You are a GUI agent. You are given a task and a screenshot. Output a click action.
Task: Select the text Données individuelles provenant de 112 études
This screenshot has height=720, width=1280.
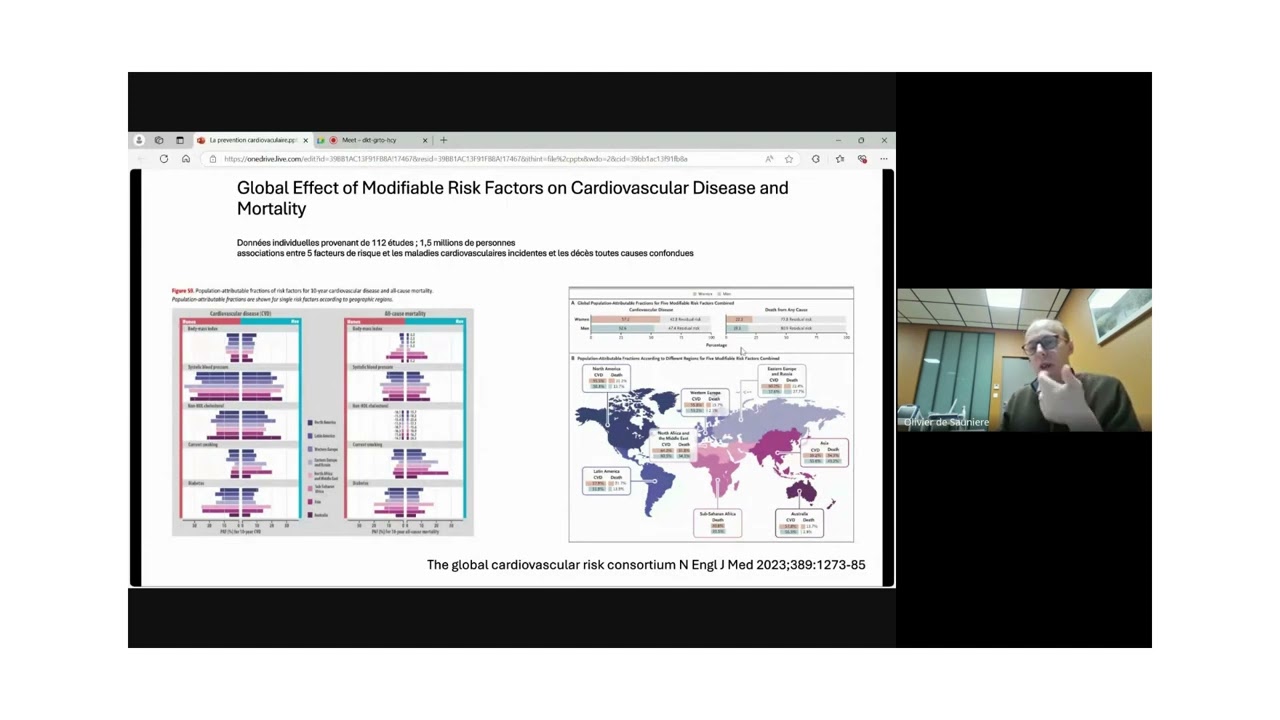pyautogui.click(x=376, y=243)
